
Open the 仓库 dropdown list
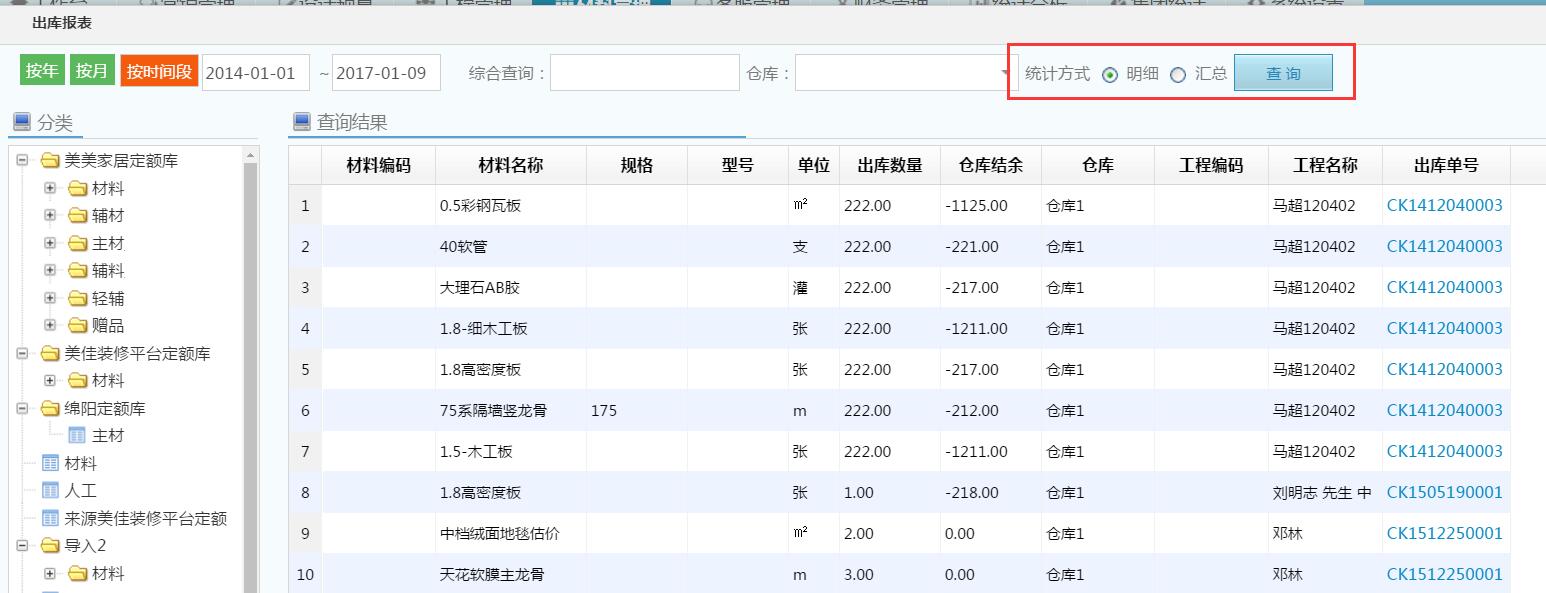(1004, 73)
